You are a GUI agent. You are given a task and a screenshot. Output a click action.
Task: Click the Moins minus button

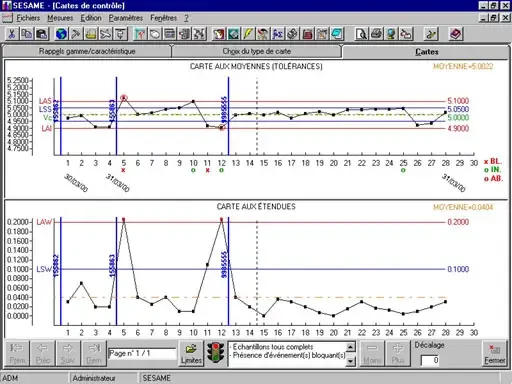pos(372,354)
